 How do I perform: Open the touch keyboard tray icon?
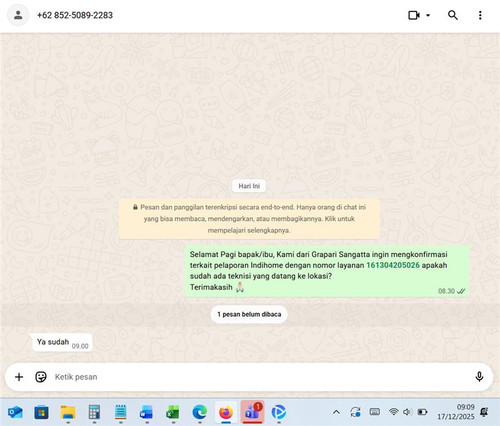[x=375, y=412]
